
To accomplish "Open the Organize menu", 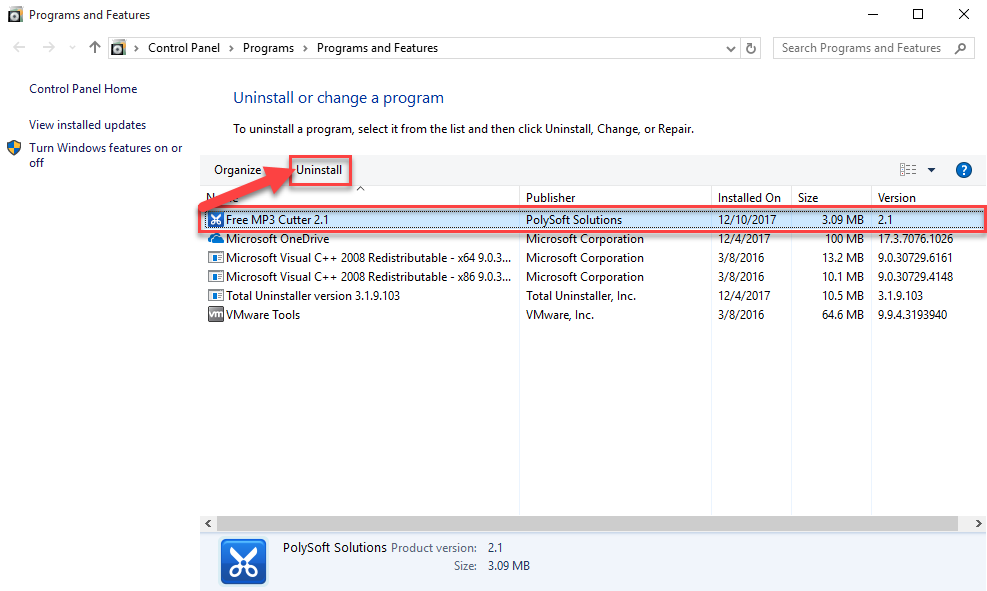I will click(237, 170).
